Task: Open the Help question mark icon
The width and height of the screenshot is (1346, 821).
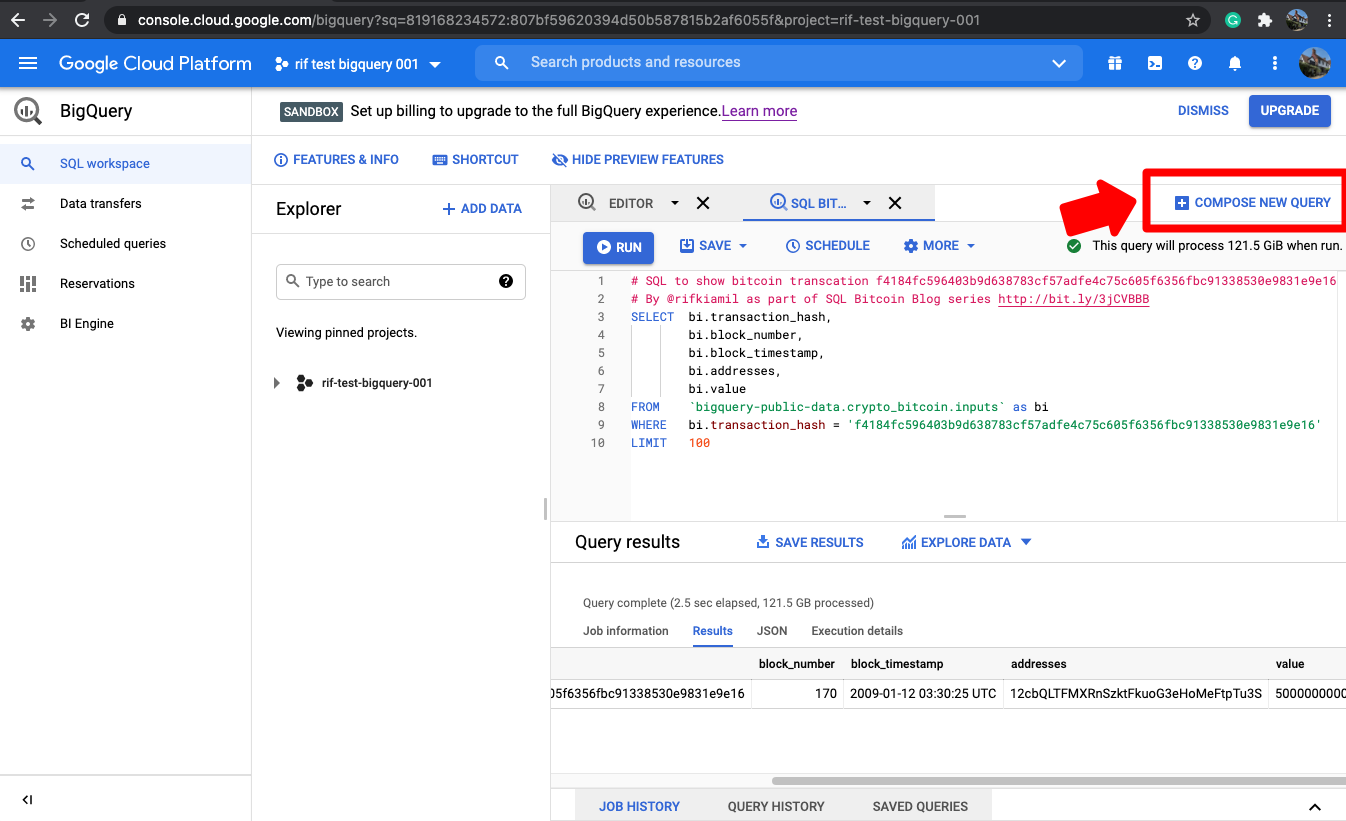Action: coord(1195,63)
